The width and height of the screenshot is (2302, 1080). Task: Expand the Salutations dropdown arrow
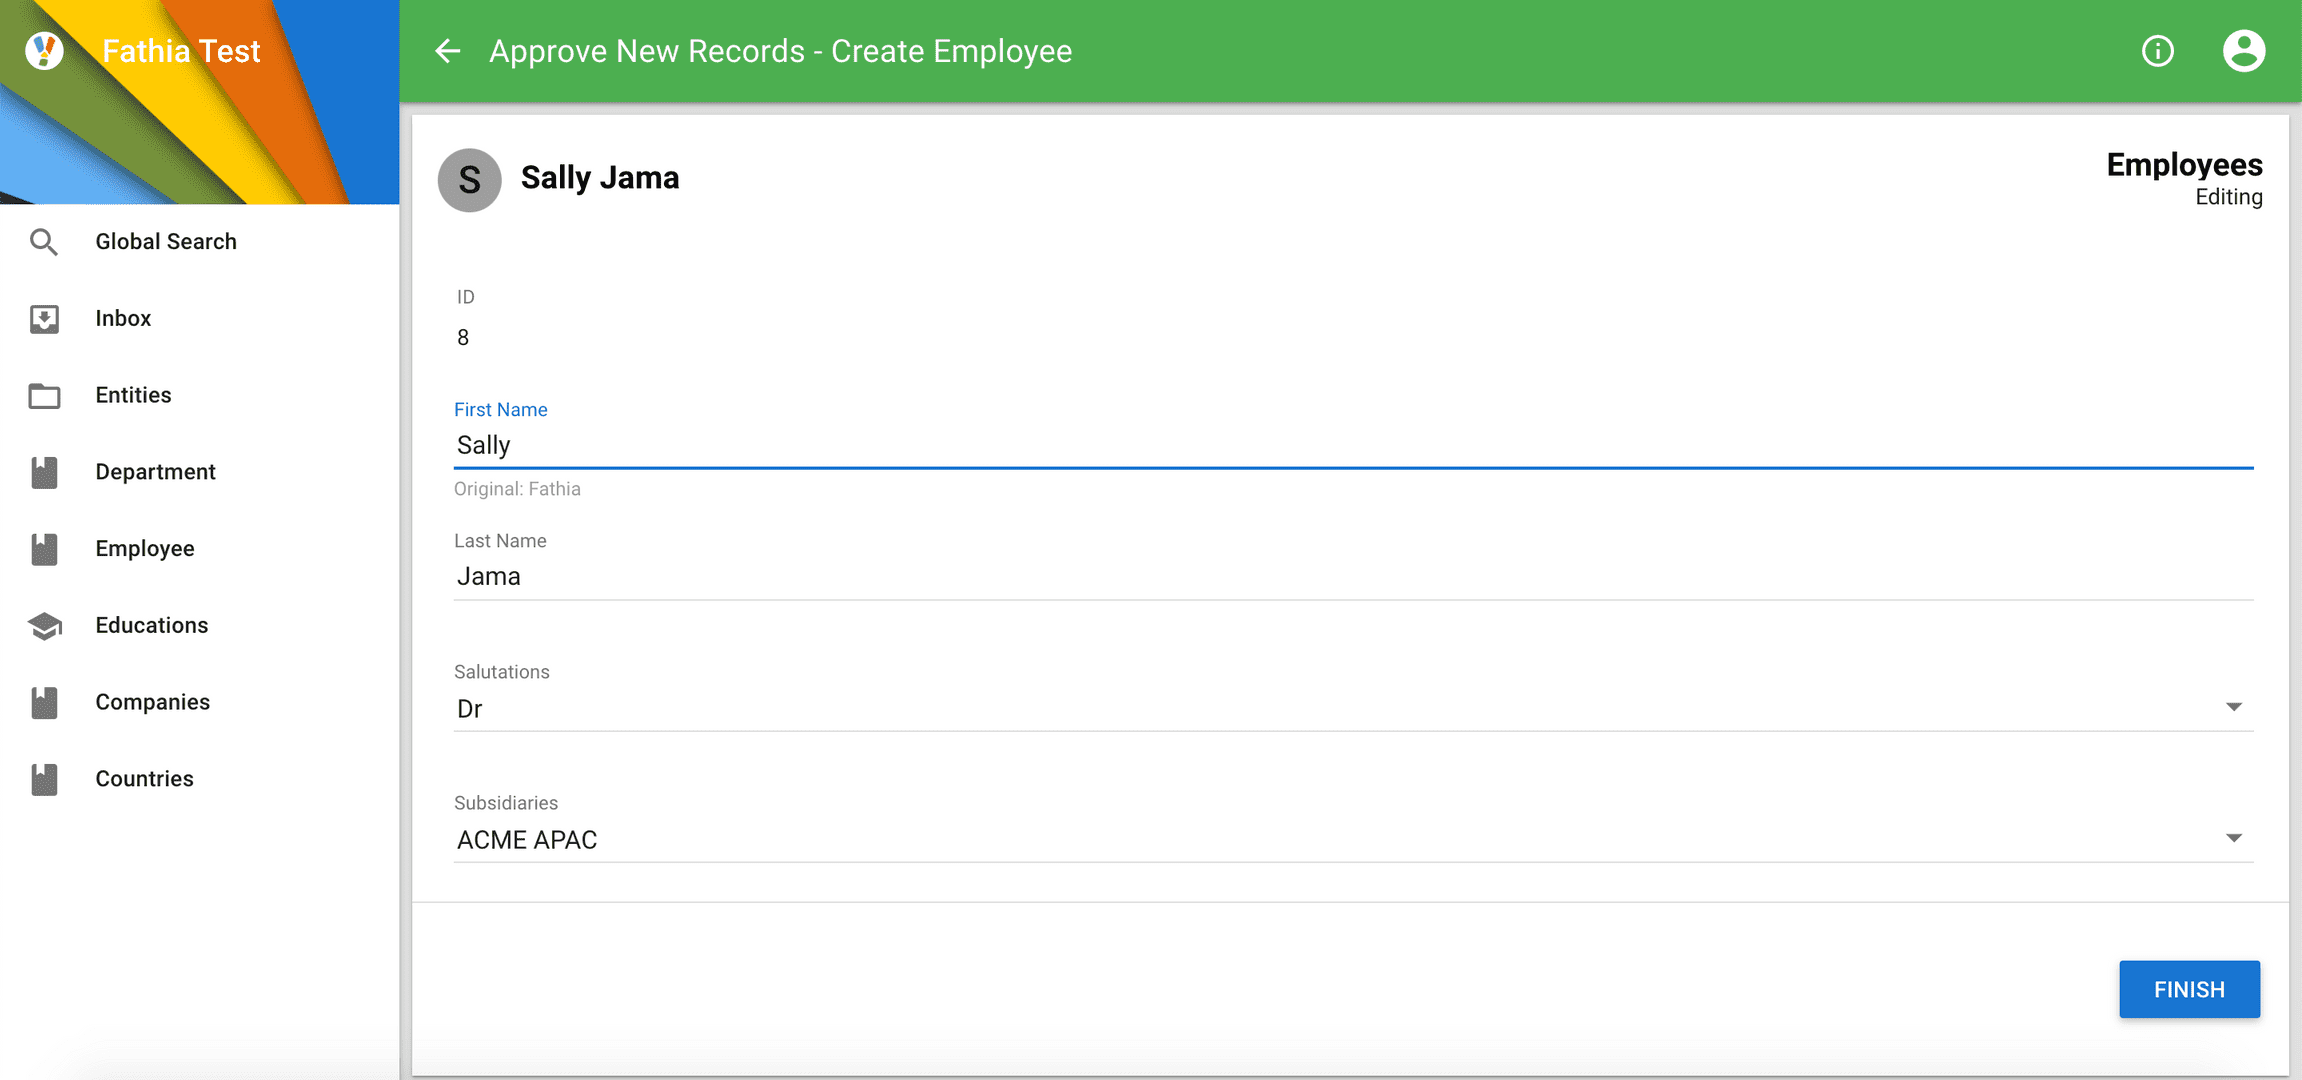coord(2233,707)
